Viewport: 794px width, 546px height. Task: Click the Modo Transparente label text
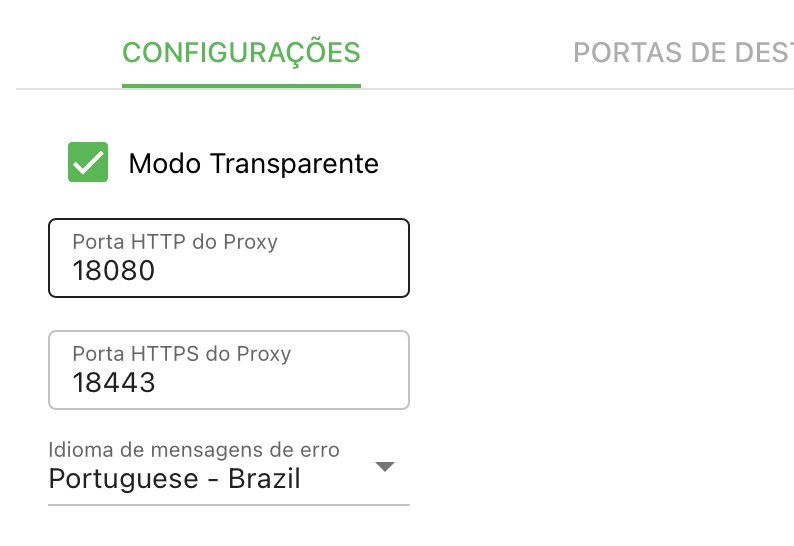pos(254,164)
